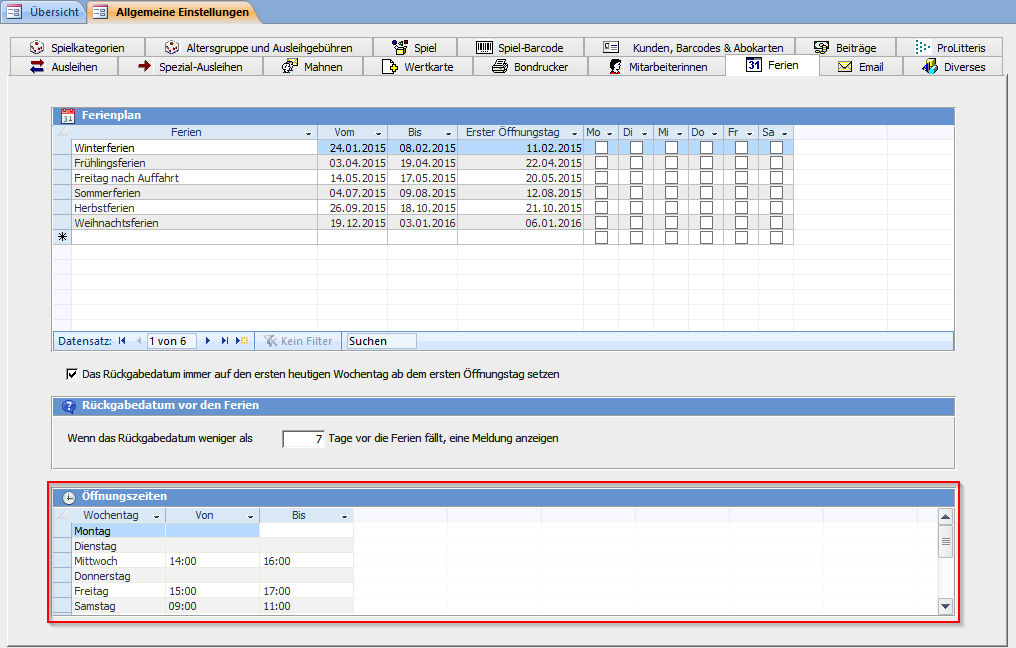Switch to the Übersicht document tab
Viewport: 1016px width, 648px height.
[x=43, y=12]
